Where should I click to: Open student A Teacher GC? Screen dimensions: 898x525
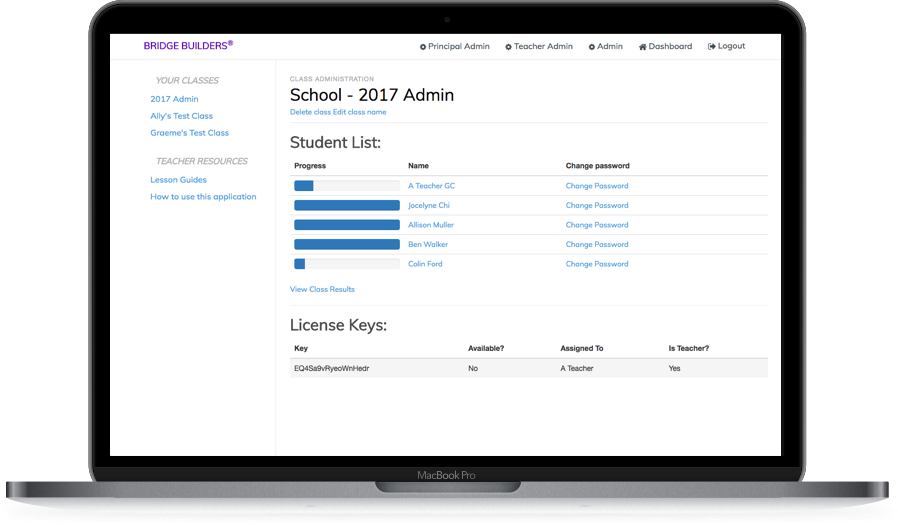coord(431,186)
